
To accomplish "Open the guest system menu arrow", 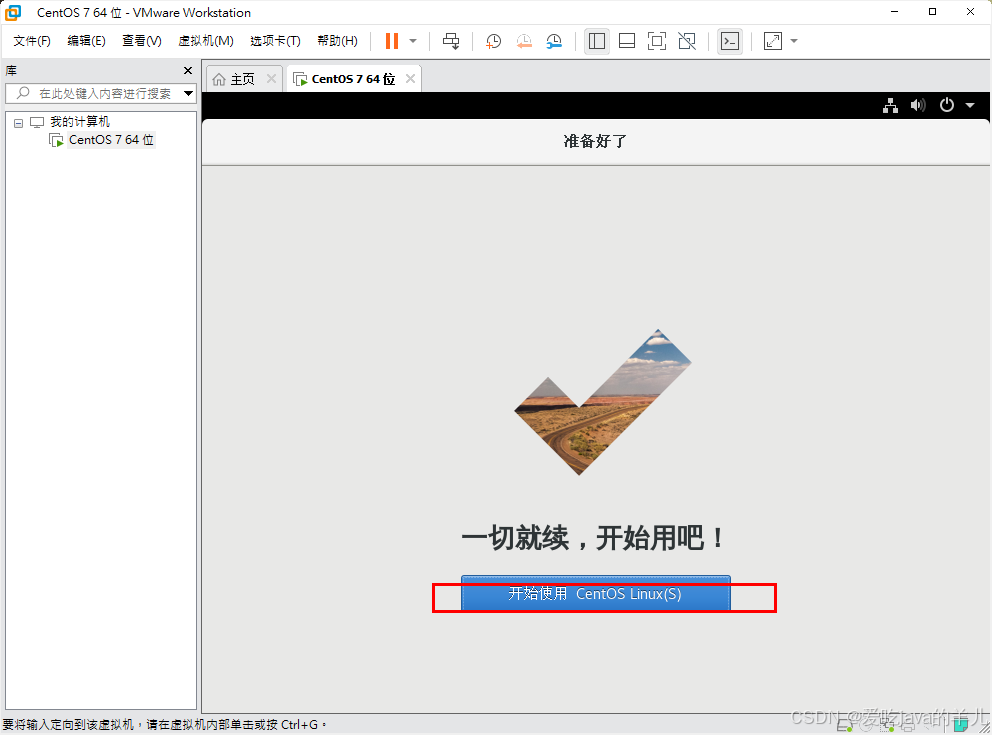I will coord(970,106).
